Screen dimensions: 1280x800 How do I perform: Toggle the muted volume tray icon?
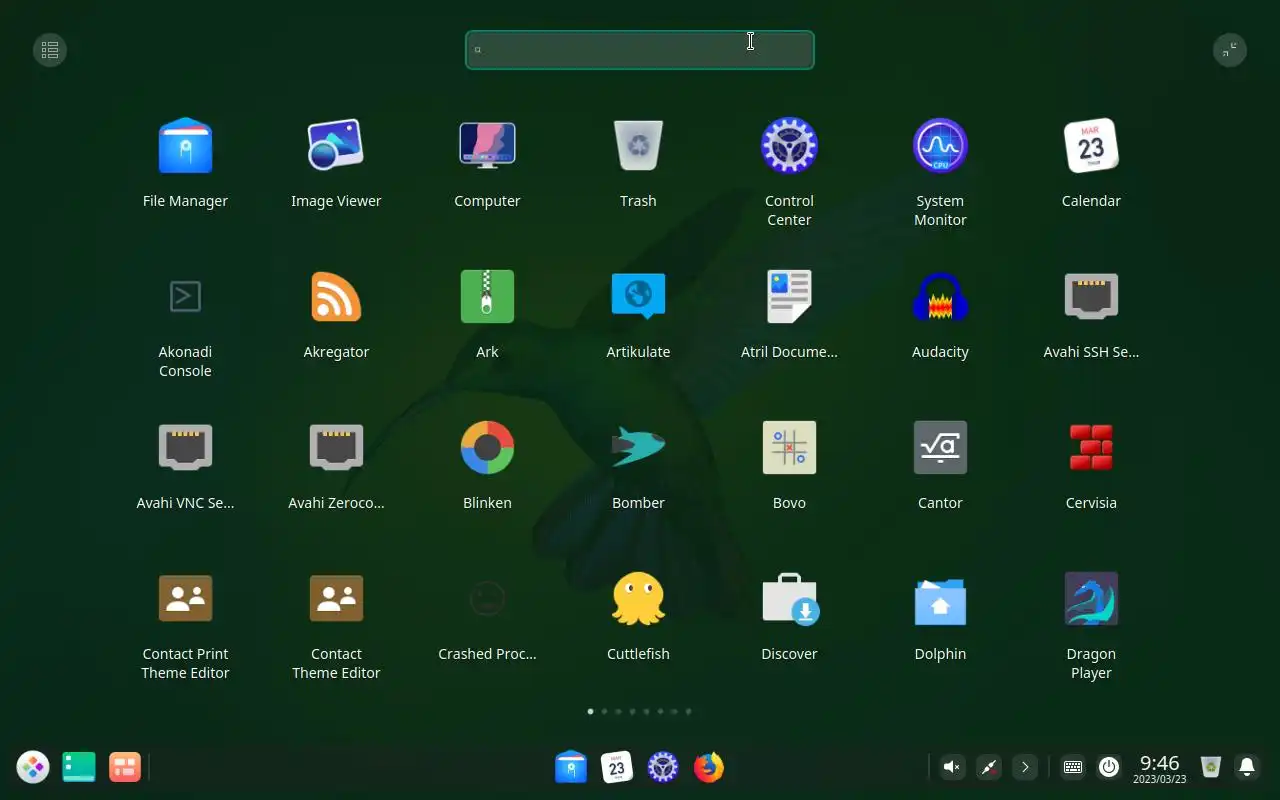[953, 767]
